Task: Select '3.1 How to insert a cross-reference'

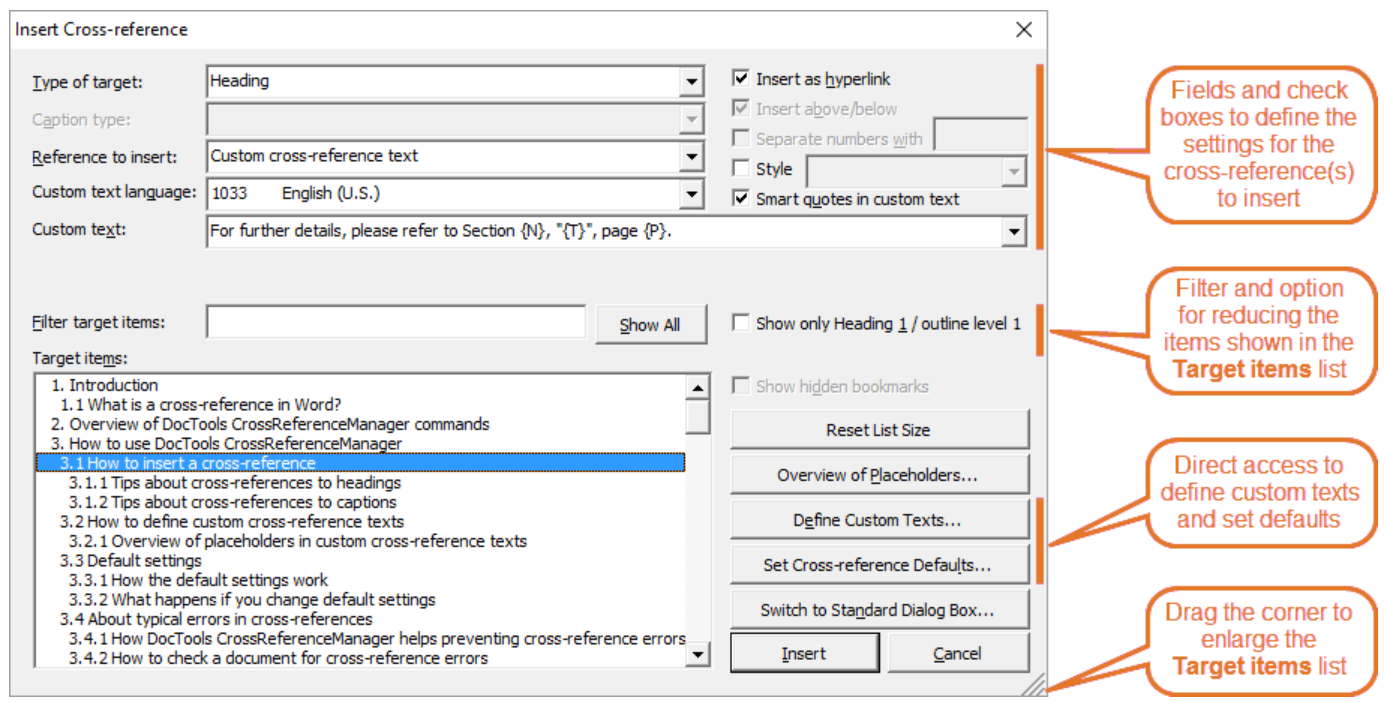Action: [360, 463]
